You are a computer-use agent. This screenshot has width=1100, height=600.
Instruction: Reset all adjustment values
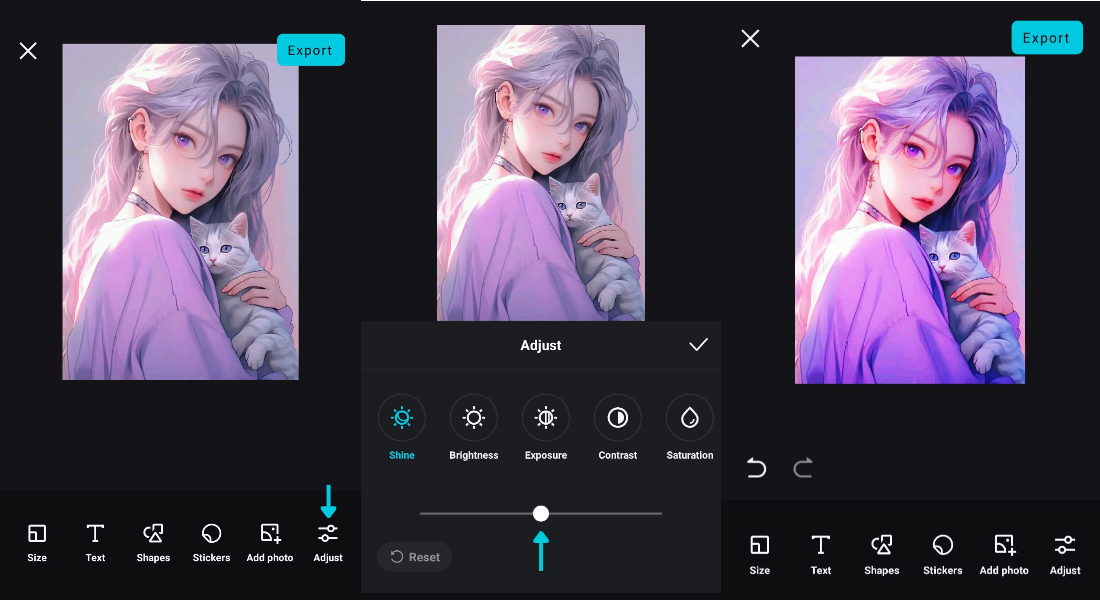(x=414, y=557)
